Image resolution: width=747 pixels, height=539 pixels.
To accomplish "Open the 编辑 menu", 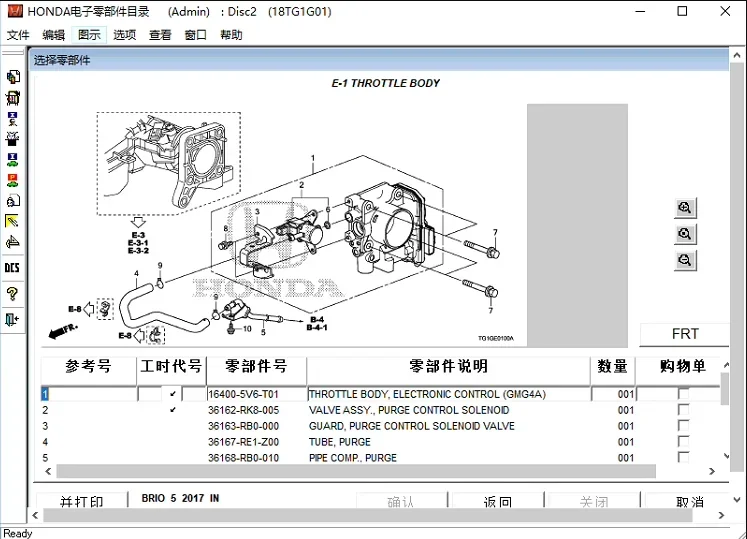I will 53,35.
